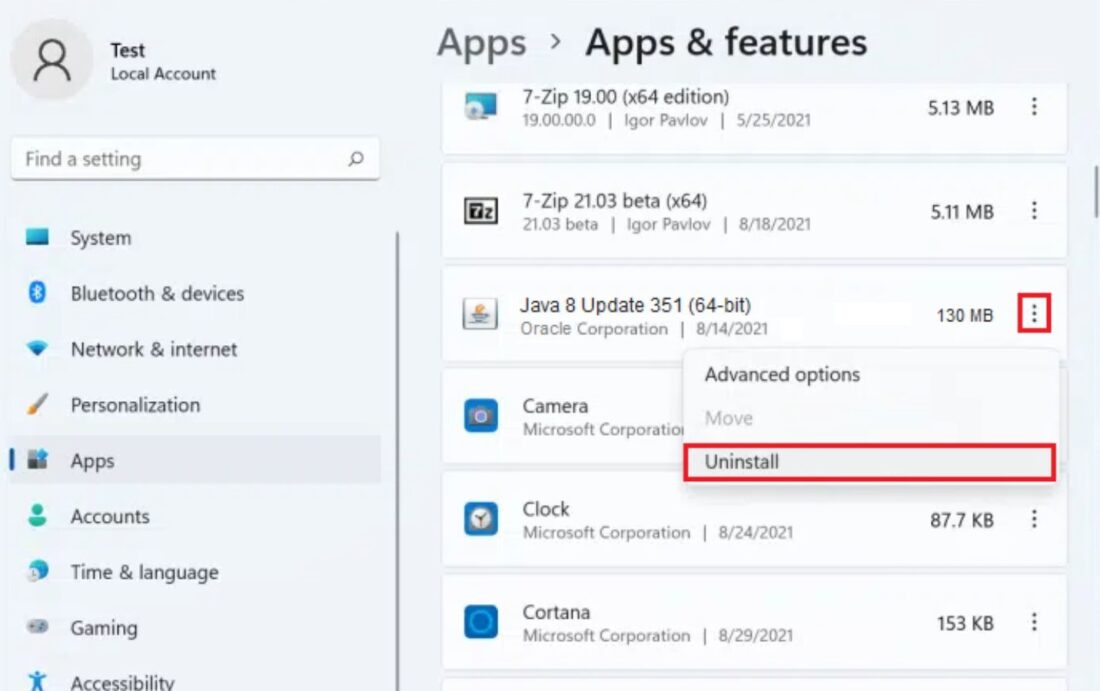
Task: Click the highlighted three-dot menu for Java 8
Action: coord(1036,311)
